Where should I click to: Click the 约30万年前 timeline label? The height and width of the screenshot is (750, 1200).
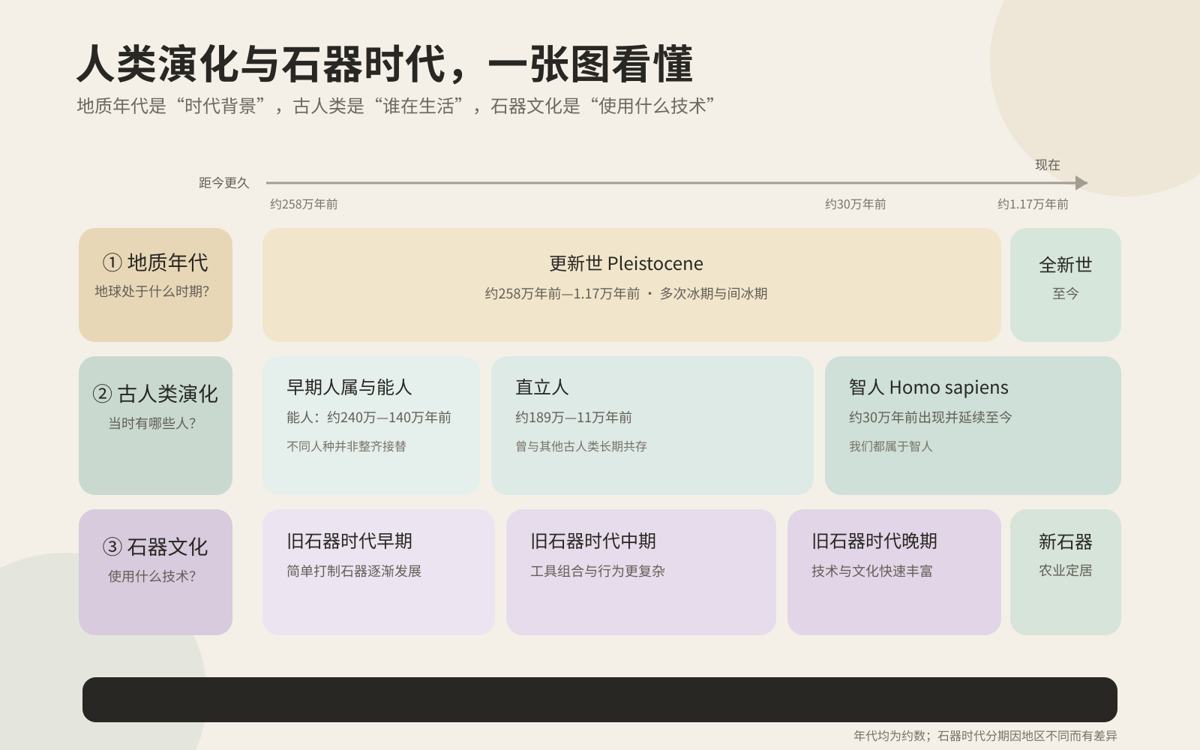[855, 204]
